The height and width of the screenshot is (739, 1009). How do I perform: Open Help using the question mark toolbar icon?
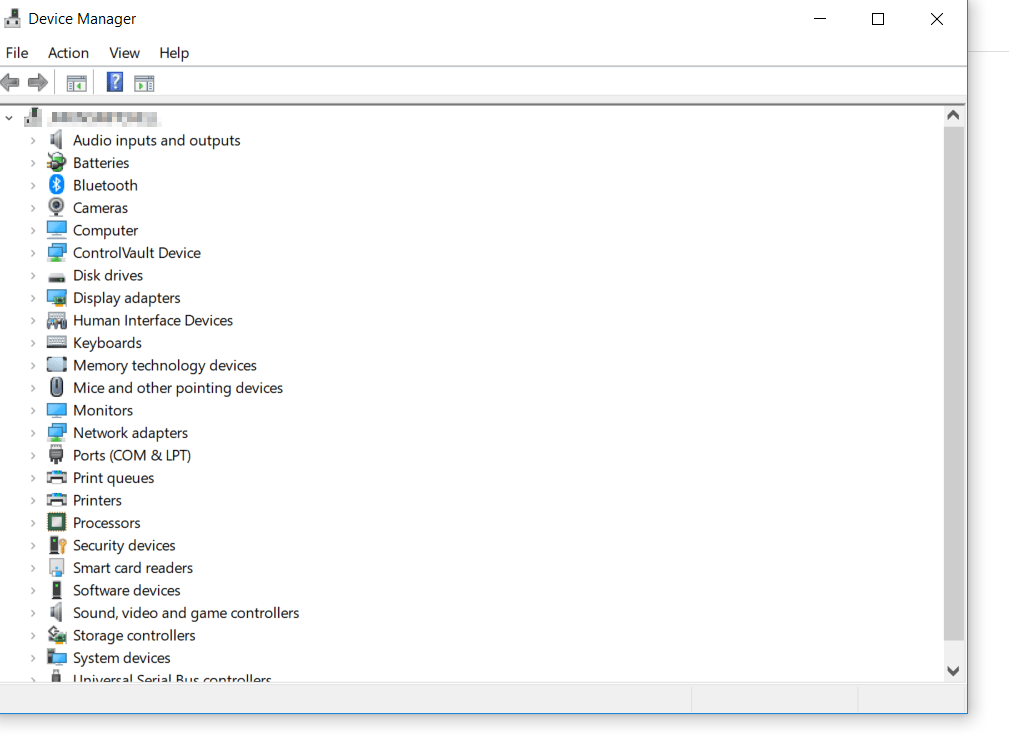(x=114, y=82)
